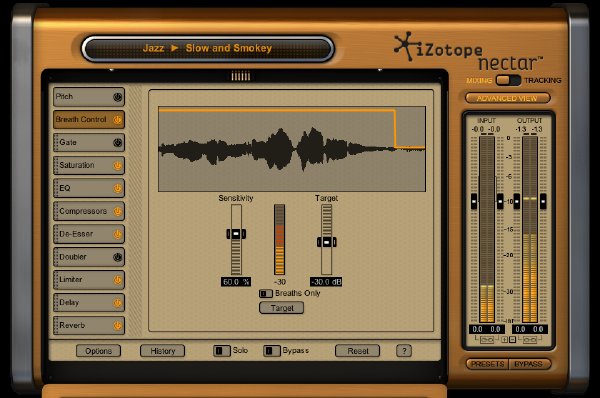Click the output peak -1.3 readout

[x=529, y=129]
